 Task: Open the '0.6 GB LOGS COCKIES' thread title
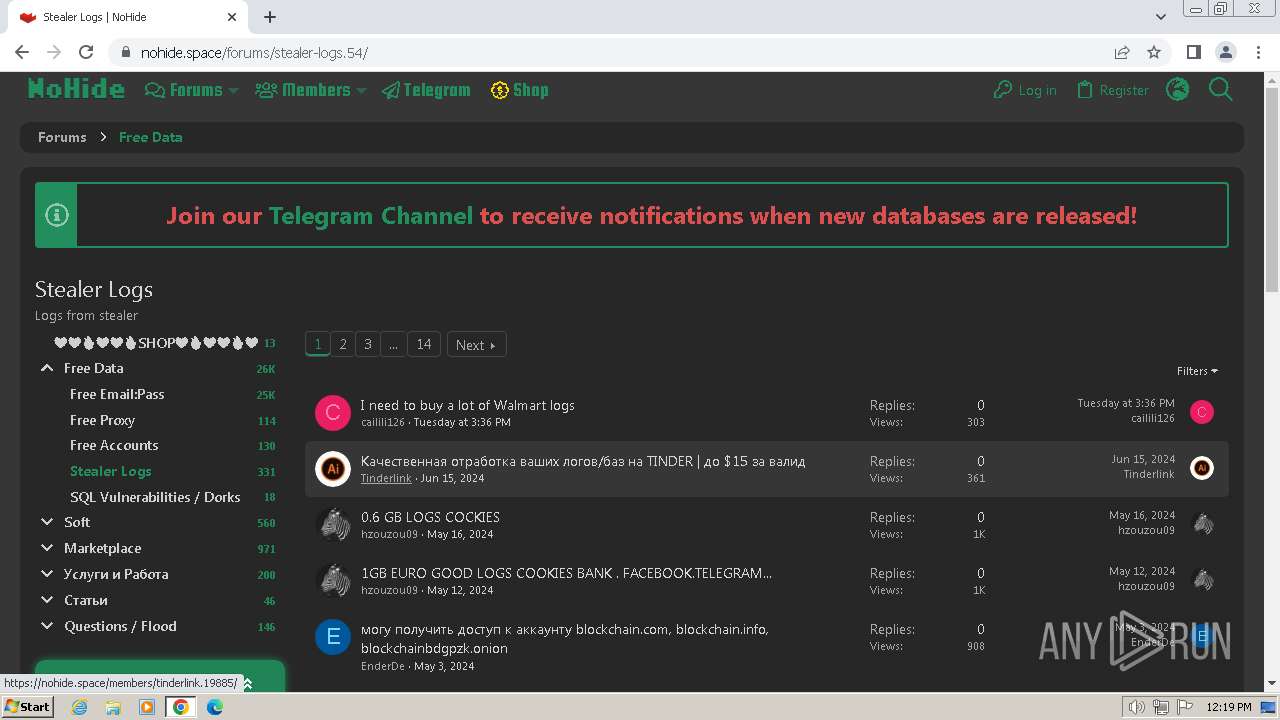(430, 517)
